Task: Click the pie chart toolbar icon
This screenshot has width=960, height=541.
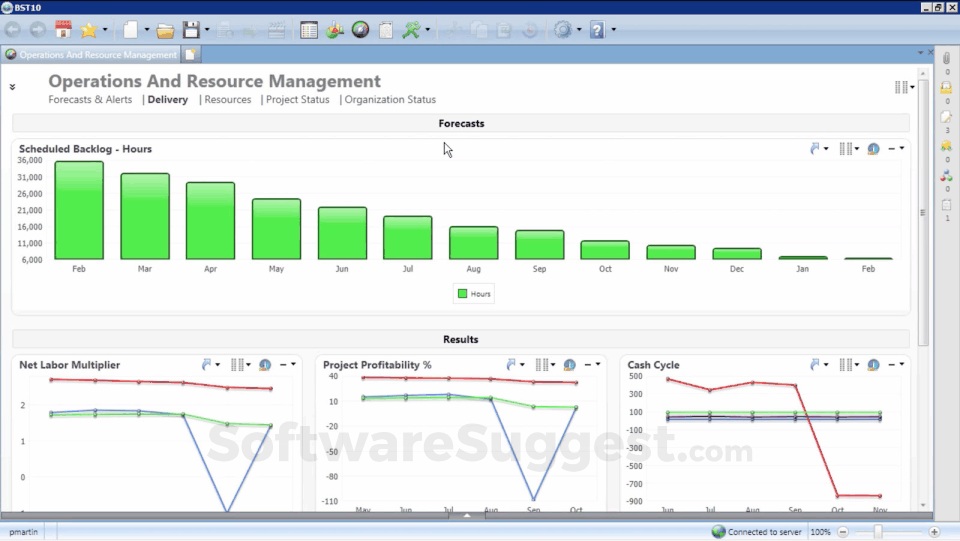Action: [335, 30]
